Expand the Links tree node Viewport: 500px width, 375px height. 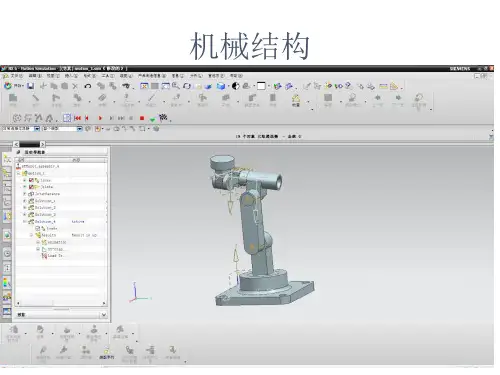point(25,180)
